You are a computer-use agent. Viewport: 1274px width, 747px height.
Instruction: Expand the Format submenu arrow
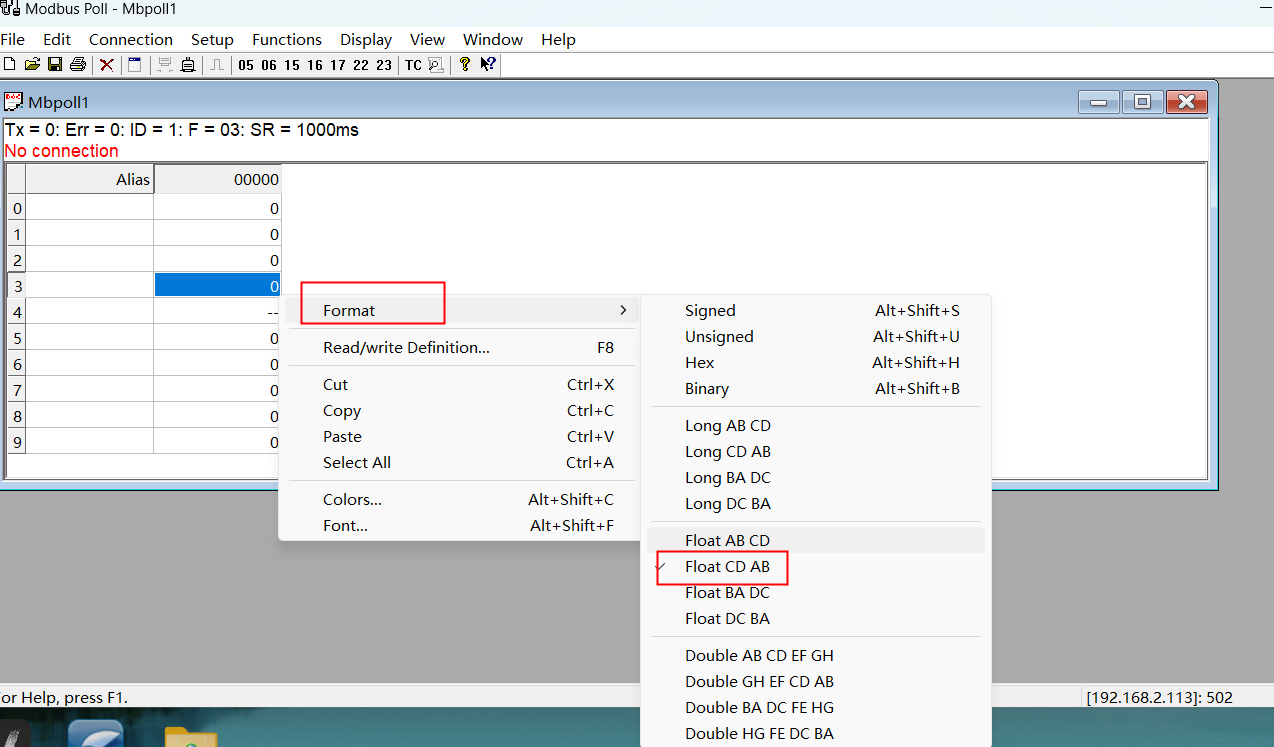click(x=623, y=311)
